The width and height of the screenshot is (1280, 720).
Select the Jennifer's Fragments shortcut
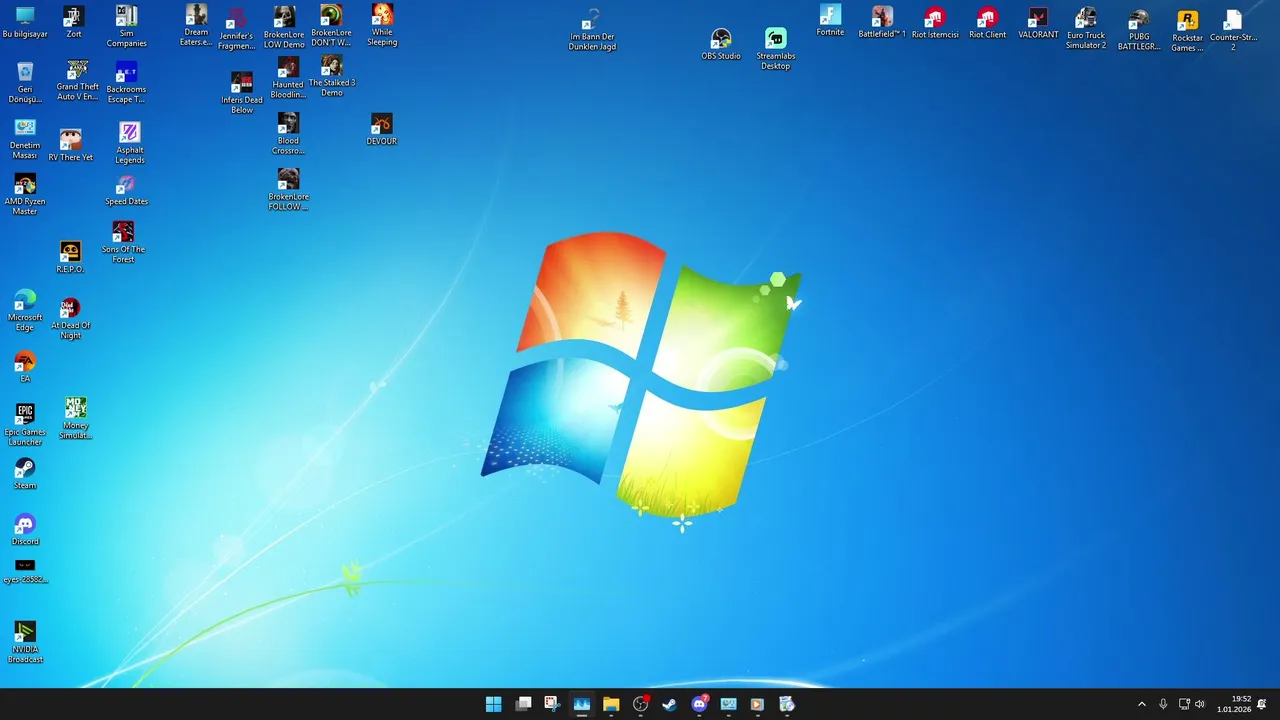point(236,29)
